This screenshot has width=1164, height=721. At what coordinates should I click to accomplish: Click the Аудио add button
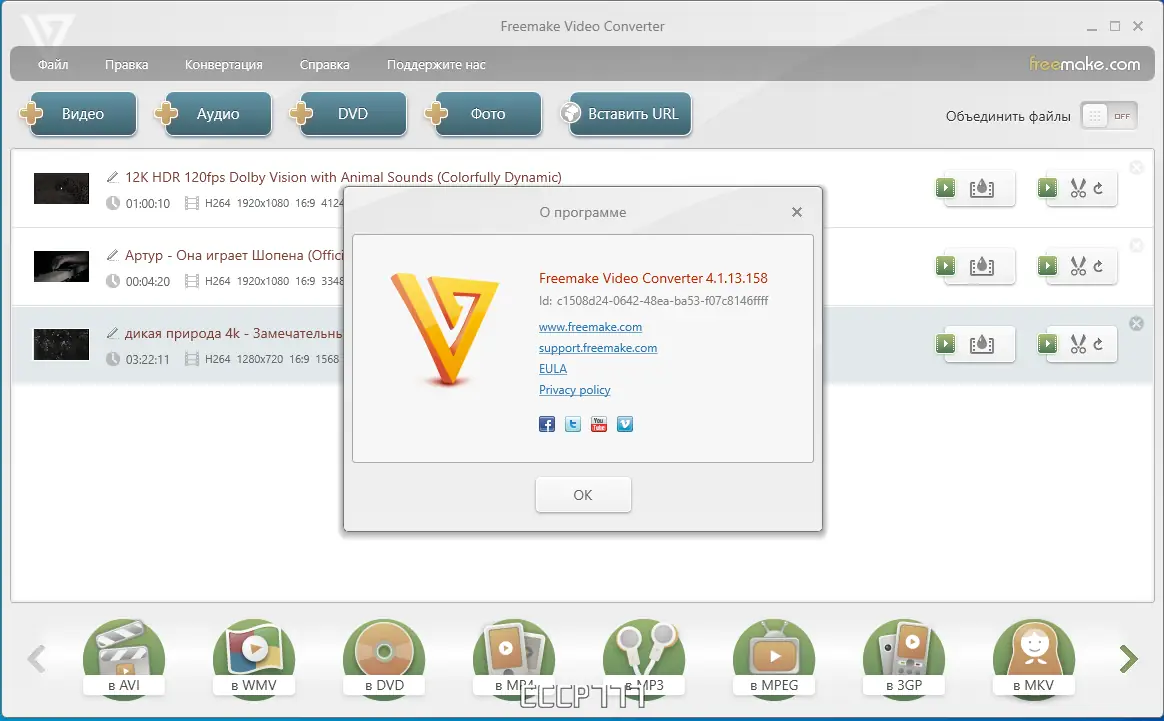pyautogui.click(x=213, y=114)
